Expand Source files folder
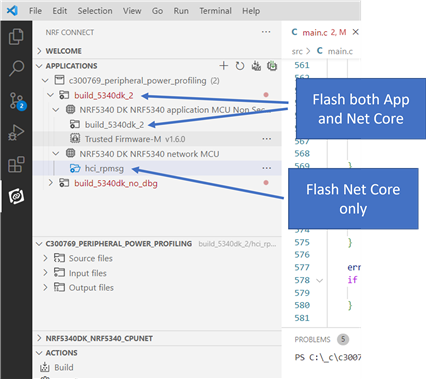This screenshot has height=379, width=426. tap(45, 258)
